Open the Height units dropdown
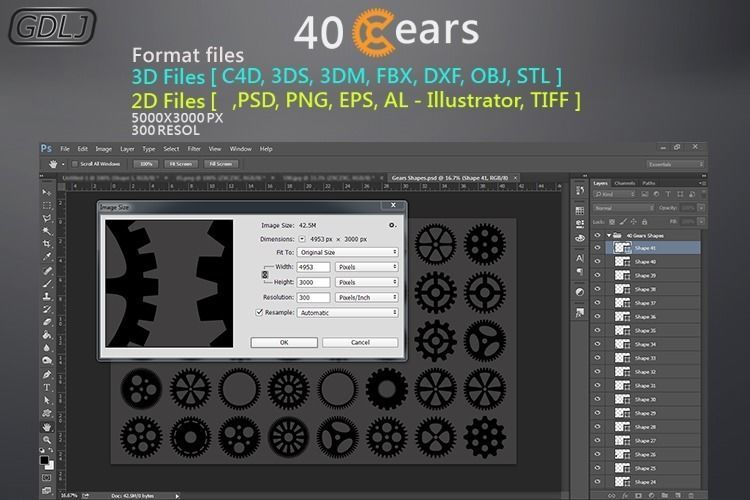Image resolution: width=750 pixels, height=500 pixels. [x=366, y=282]
